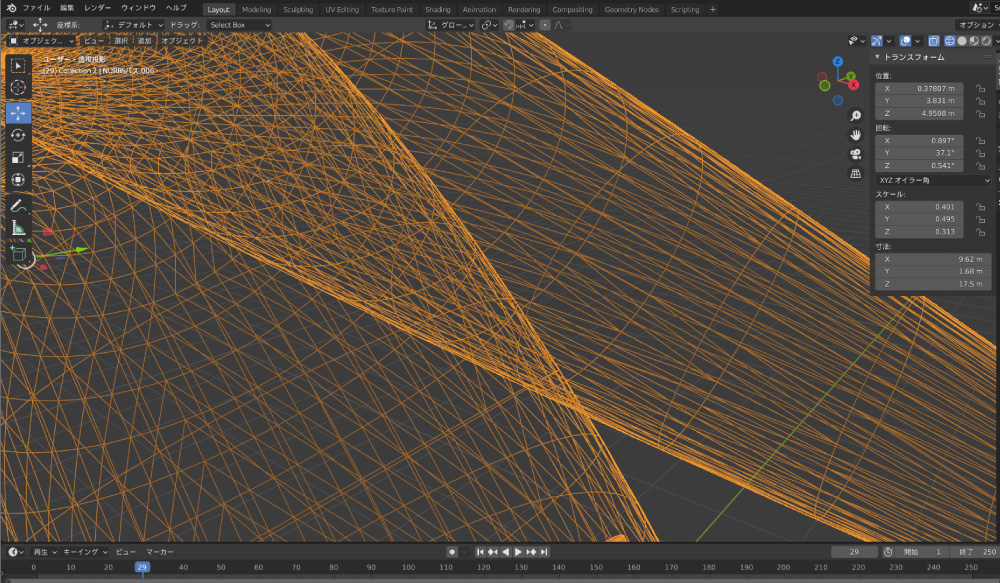The height and width of the screenshot is (583, 1000).
Task: Open the 追加 menu in the viewport header
Action: (145, 41)
